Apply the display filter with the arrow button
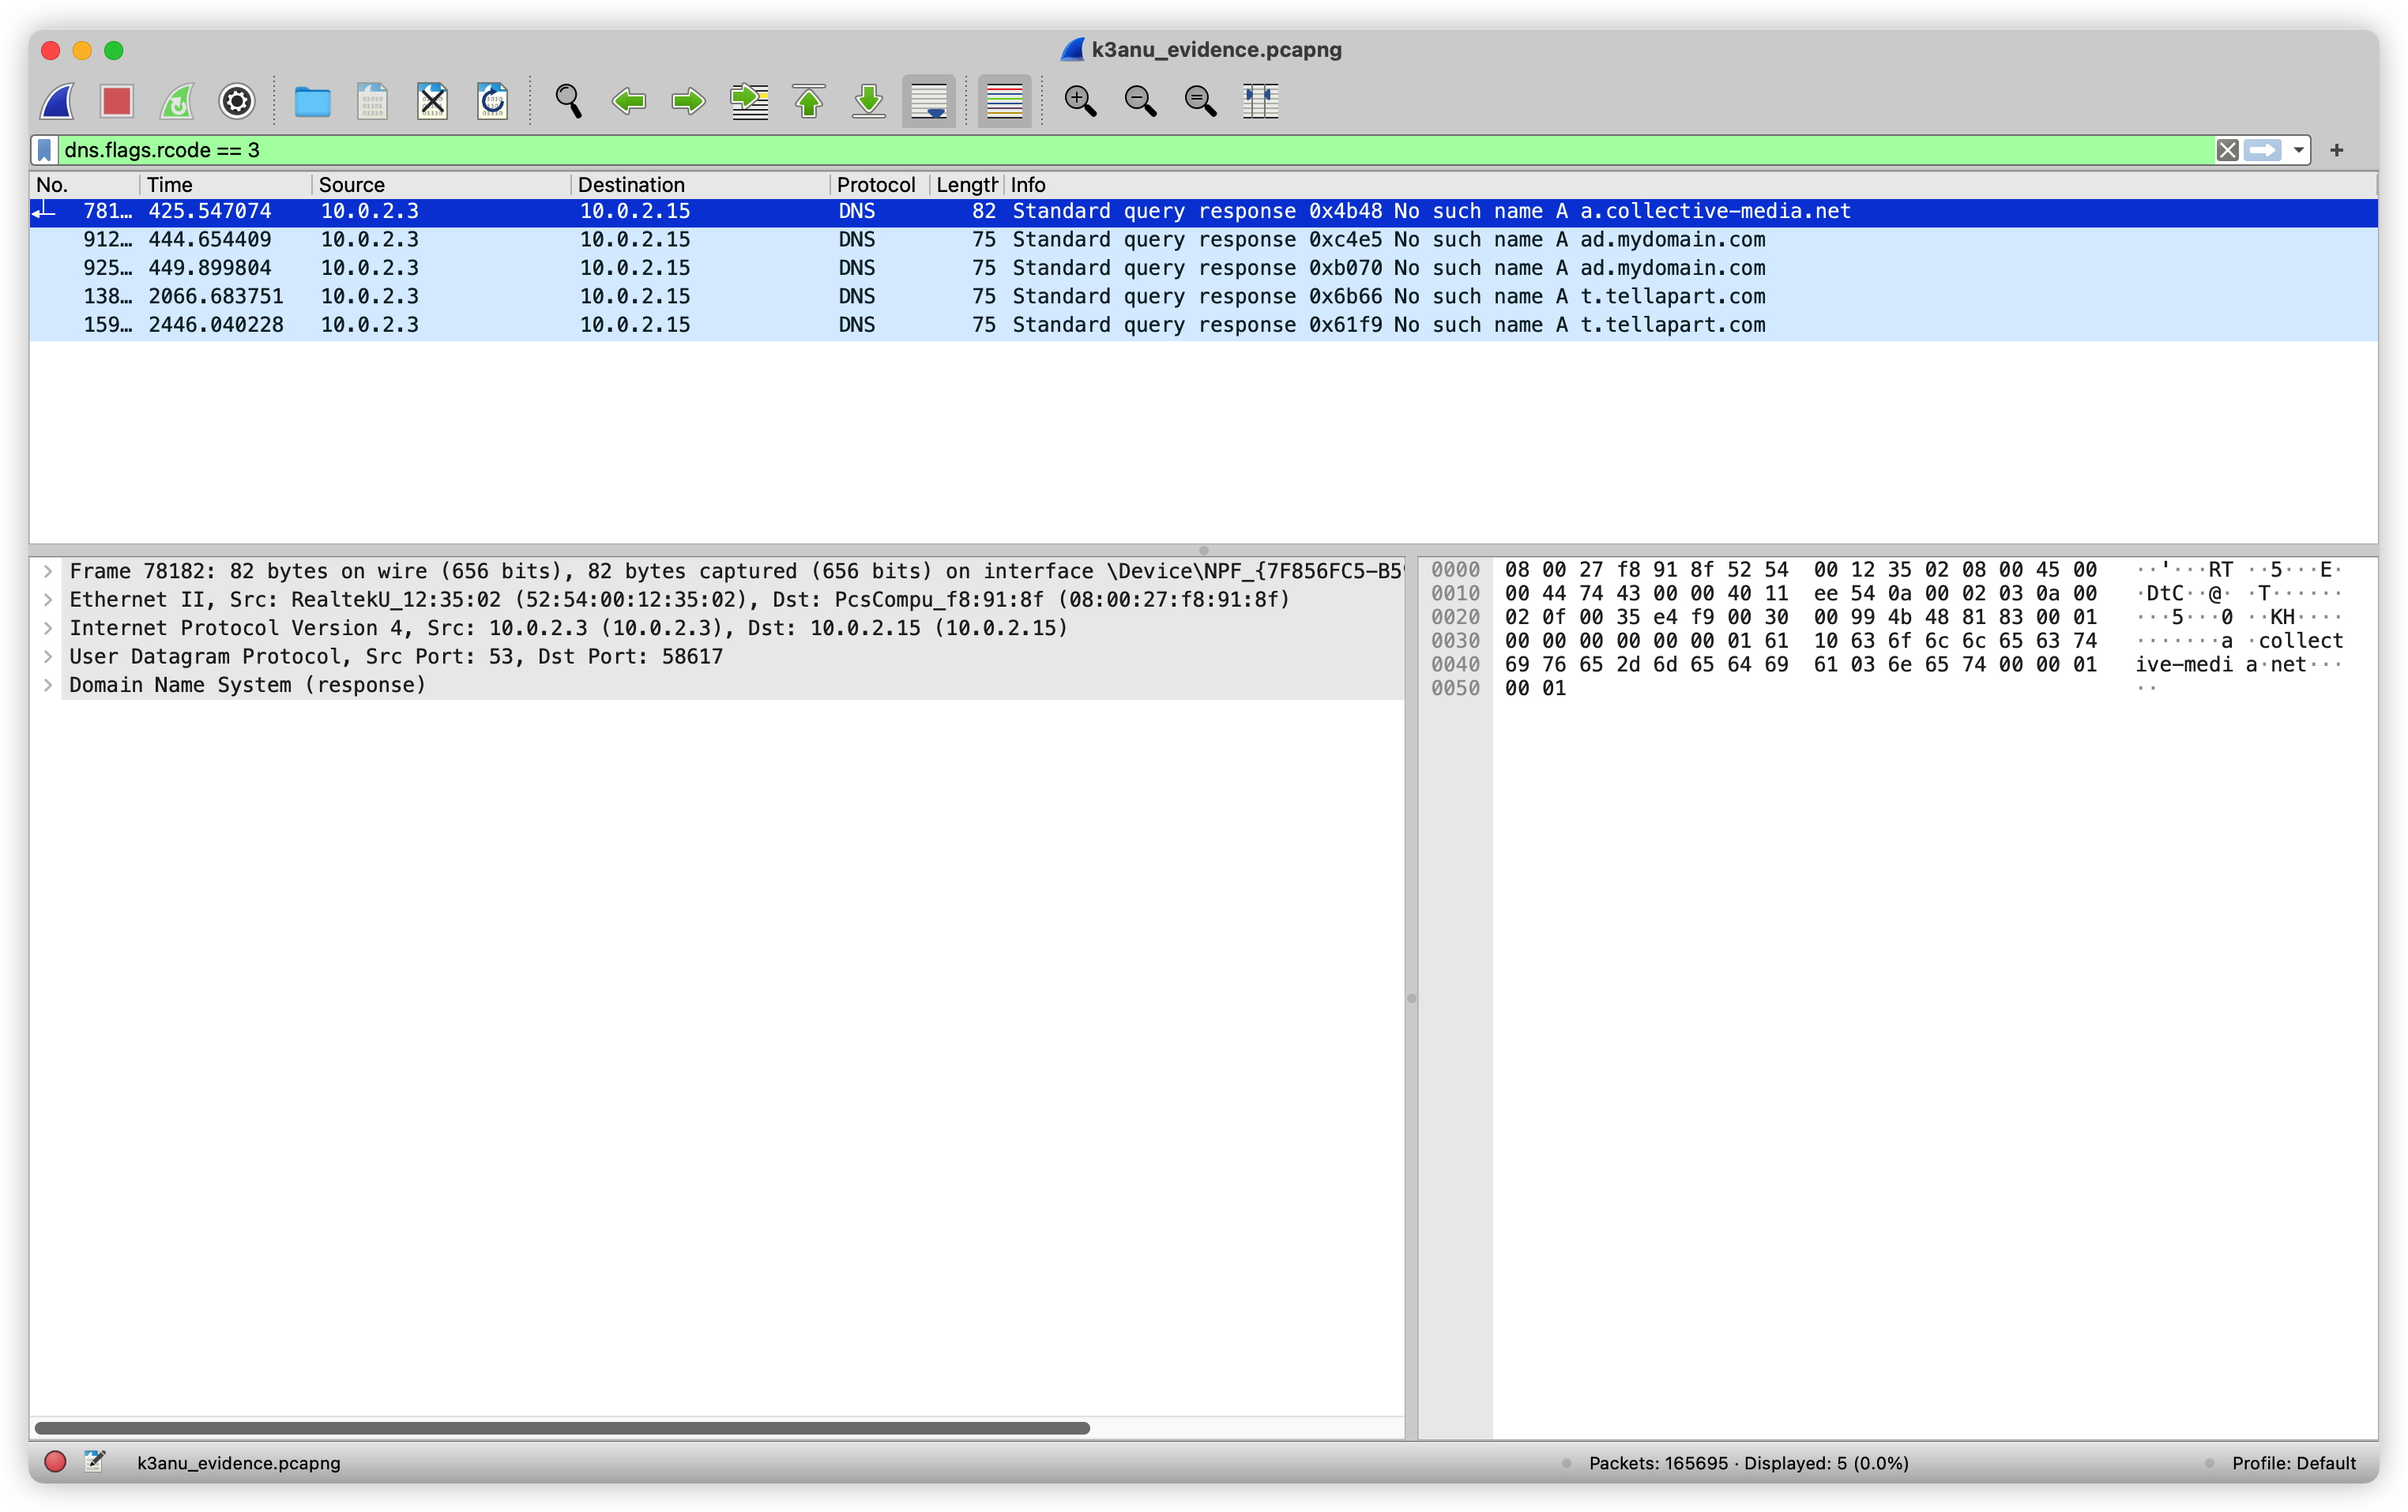Screen dimensions: 2408x1512 pyautogui.click(x=2263, y=150)
